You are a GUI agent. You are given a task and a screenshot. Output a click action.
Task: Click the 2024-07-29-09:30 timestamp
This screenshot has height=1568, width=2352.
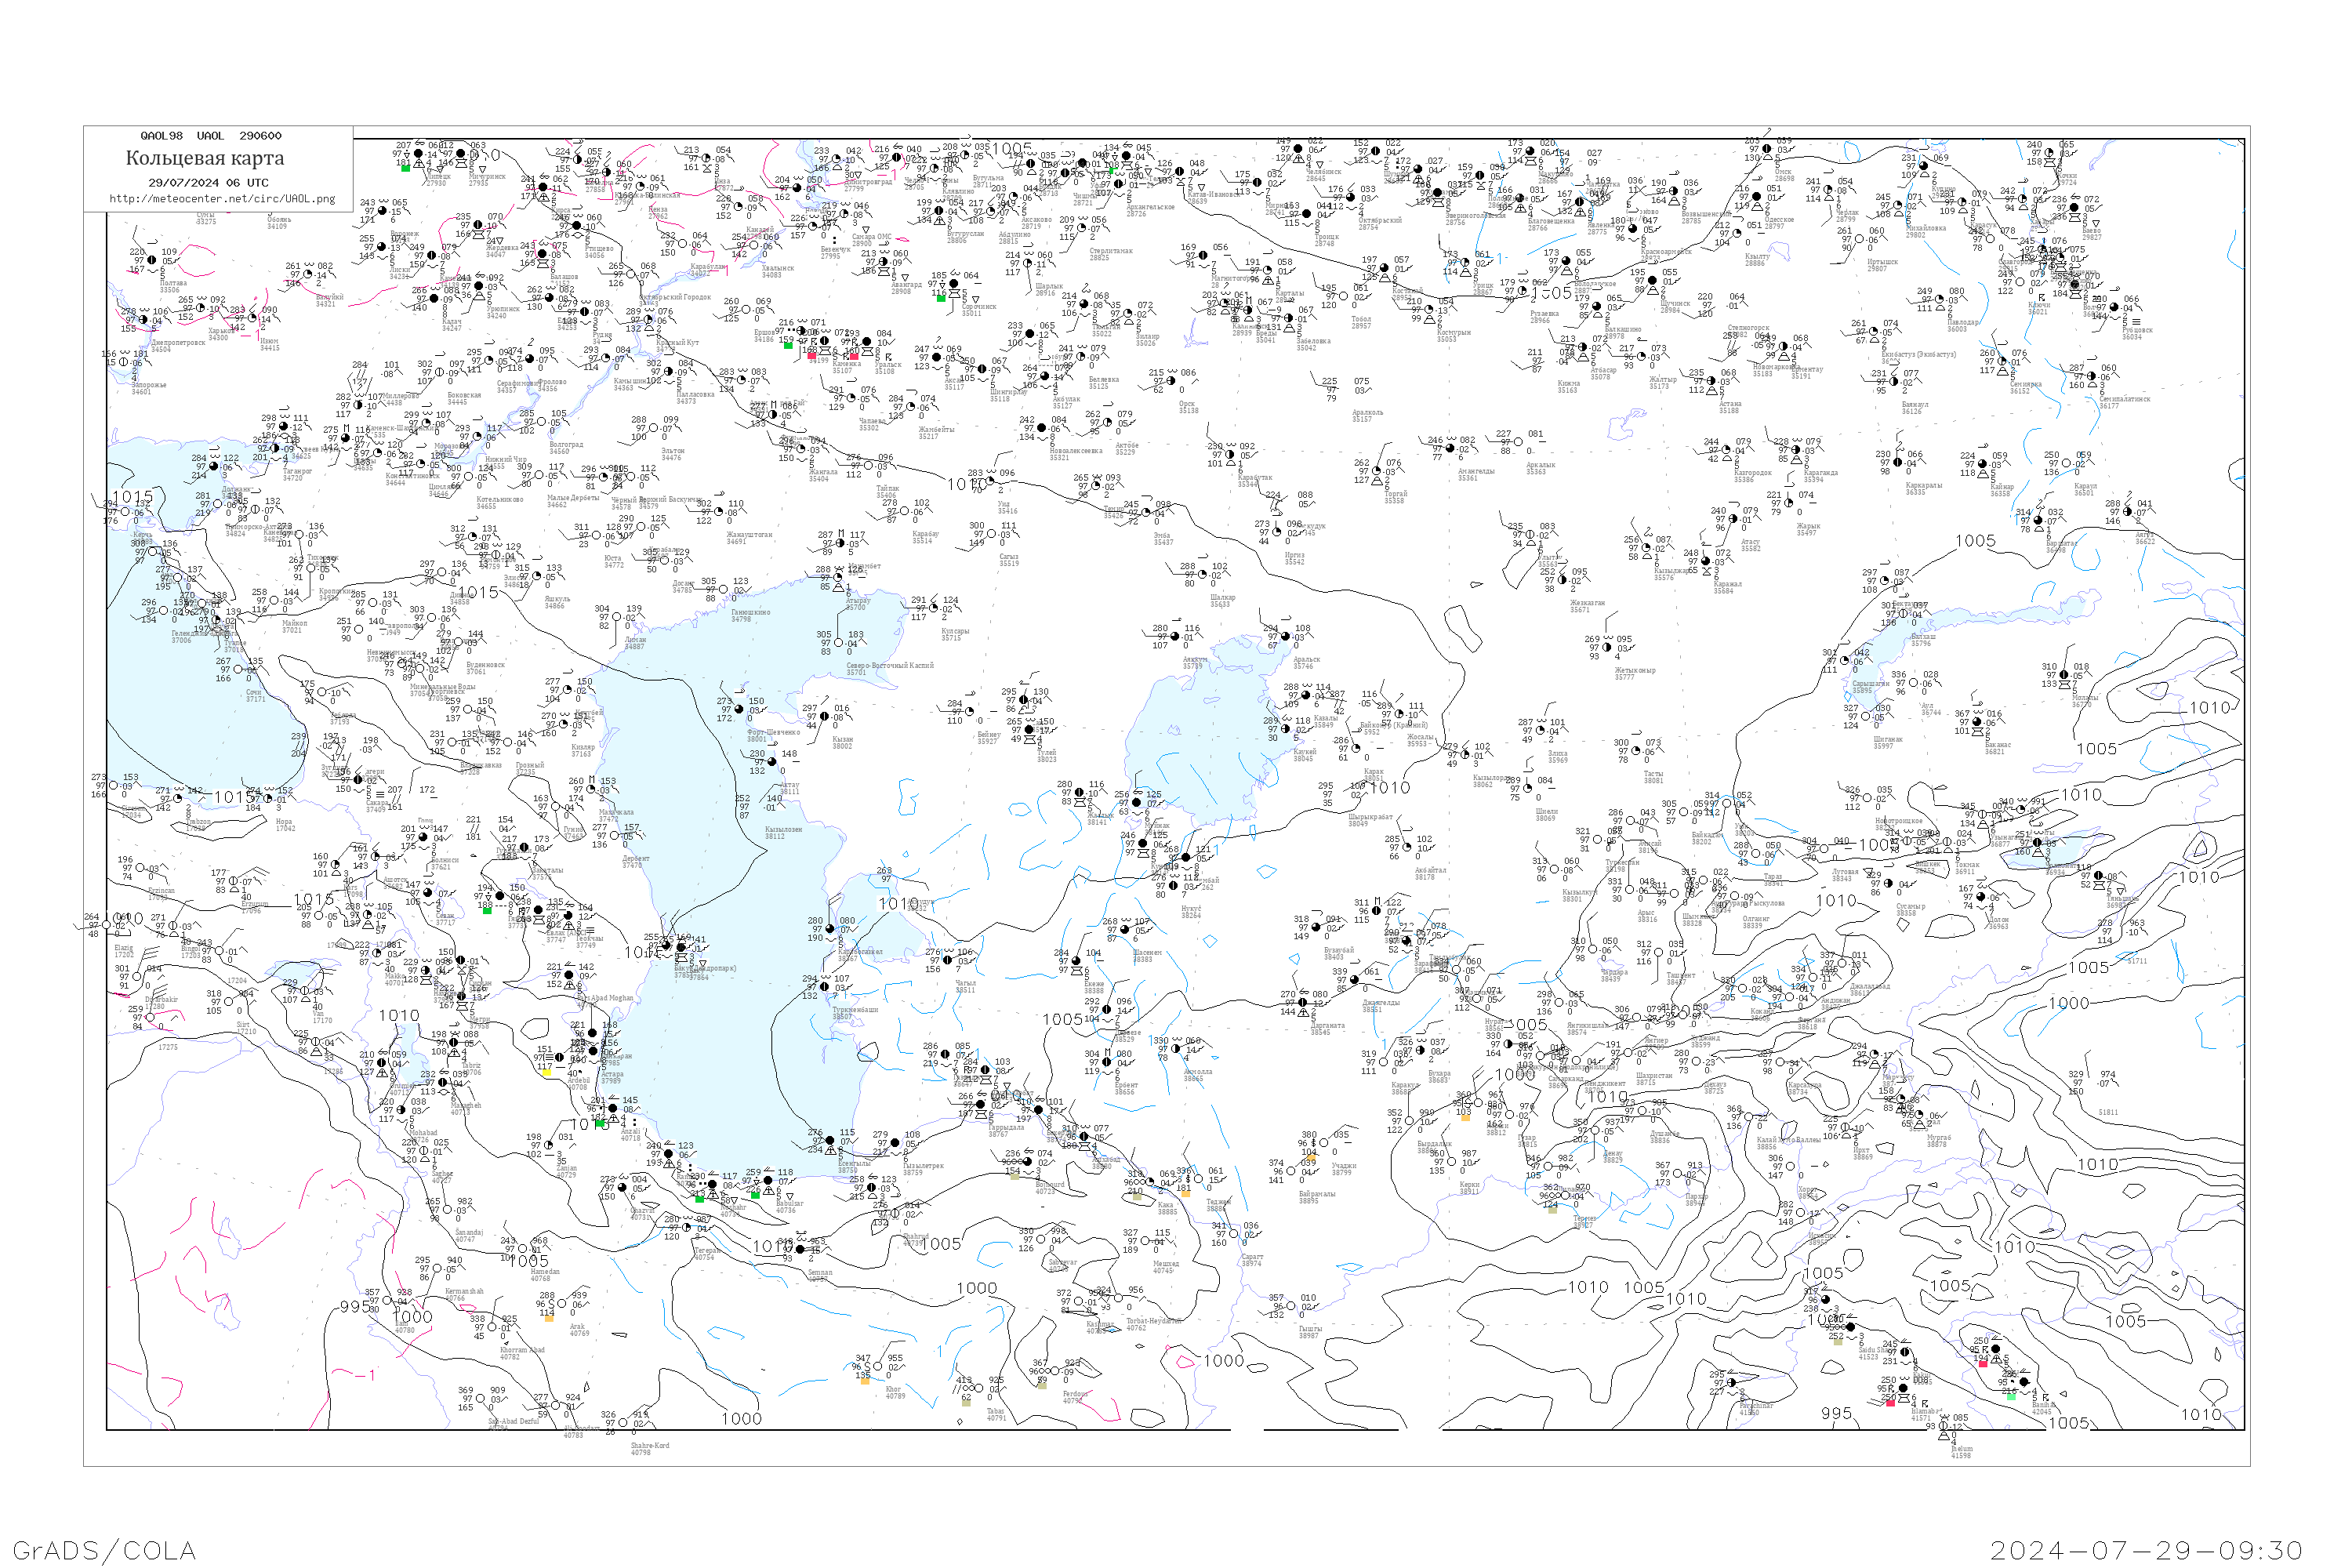click(2146, 1550)
